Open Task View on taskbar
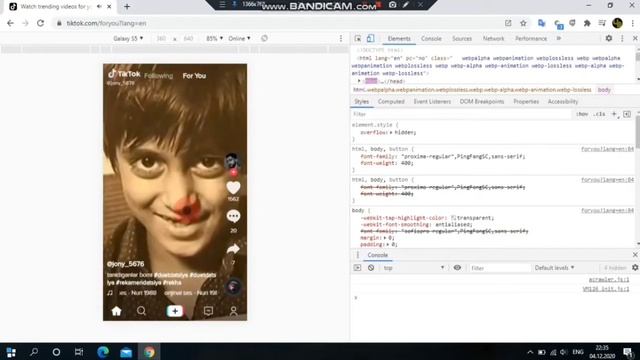640x360 pixels. click(x=79, y=352)
